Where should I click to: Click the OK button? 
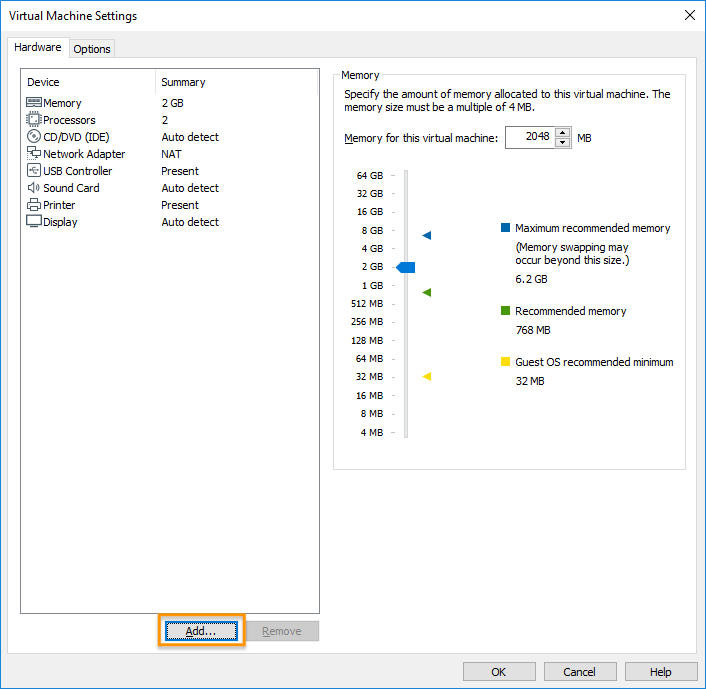pyautogui.click(x=499, y=671)
